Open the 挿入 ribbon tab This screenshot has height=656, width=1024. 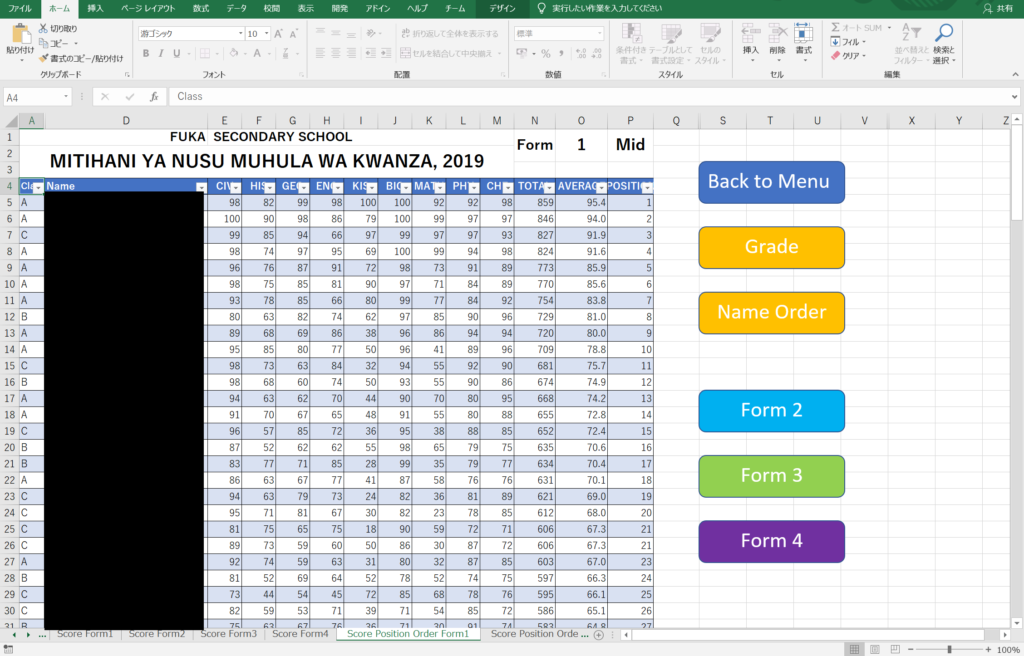95,8
